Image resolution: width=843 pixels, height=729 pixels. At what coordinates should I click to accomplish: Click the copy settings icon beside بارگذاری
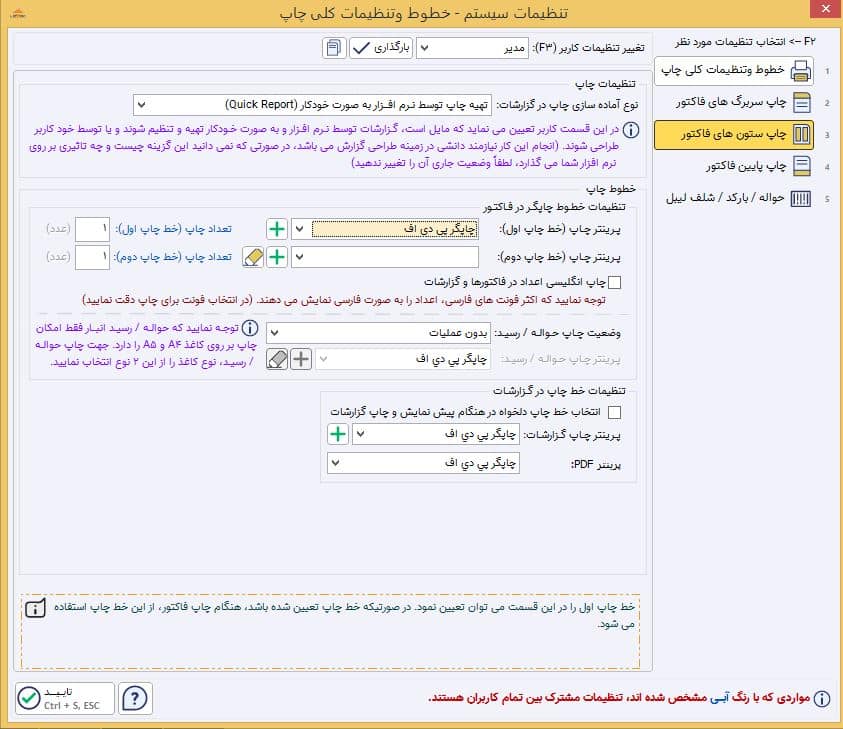[x=334, y=48]
